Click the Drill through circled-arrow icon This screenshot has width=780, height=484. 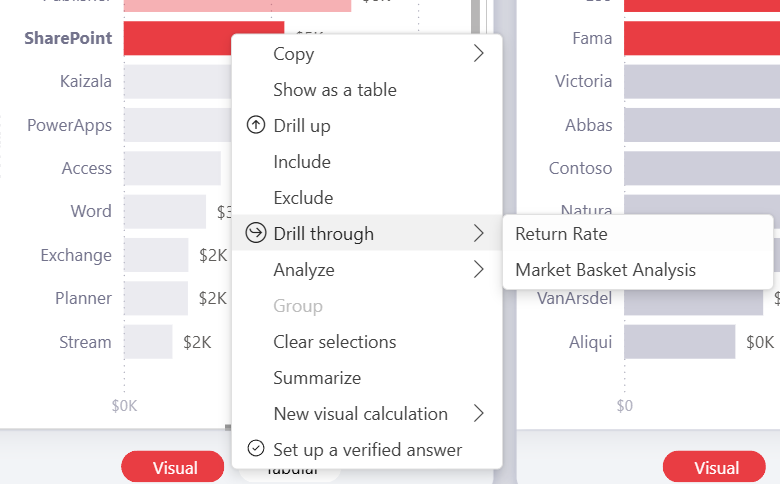(x=256, y=233)
